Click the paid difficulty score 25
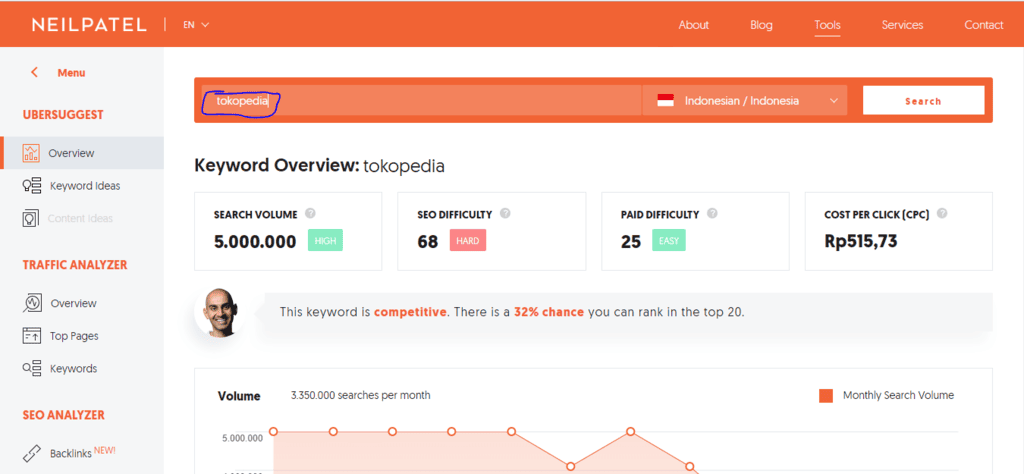1024x474 pixels. click(x=631, y=242)
